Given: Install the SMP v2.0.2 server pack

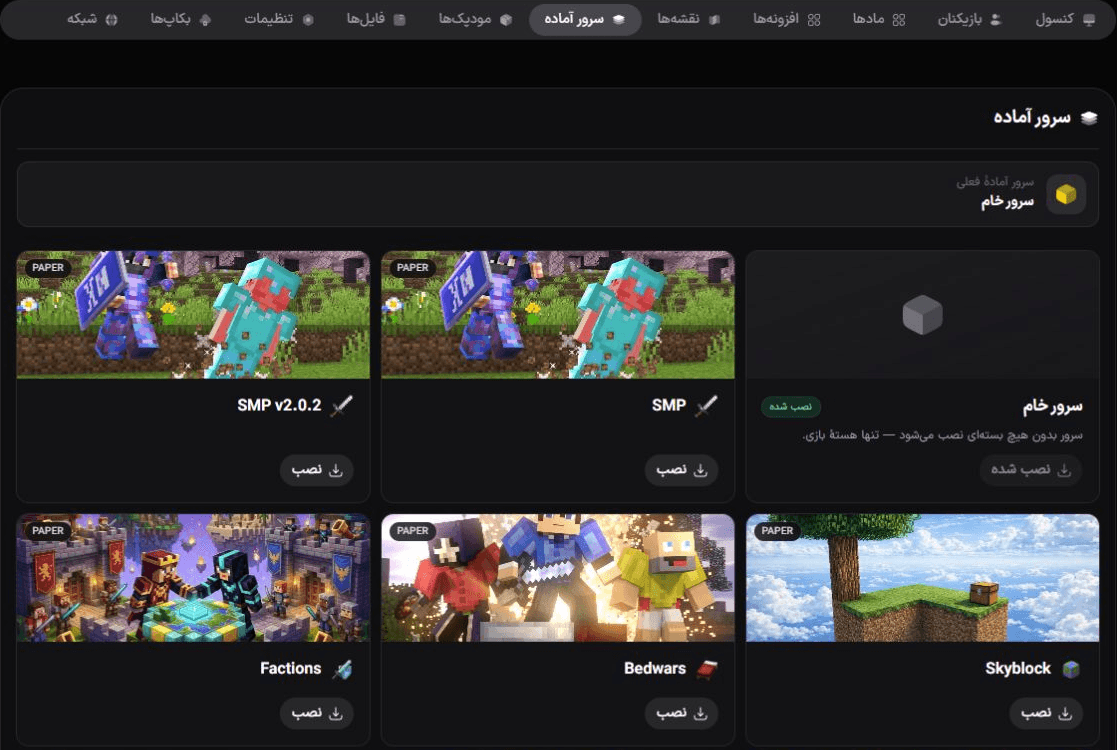Looking at the screenshot, I should coord(316,470).
